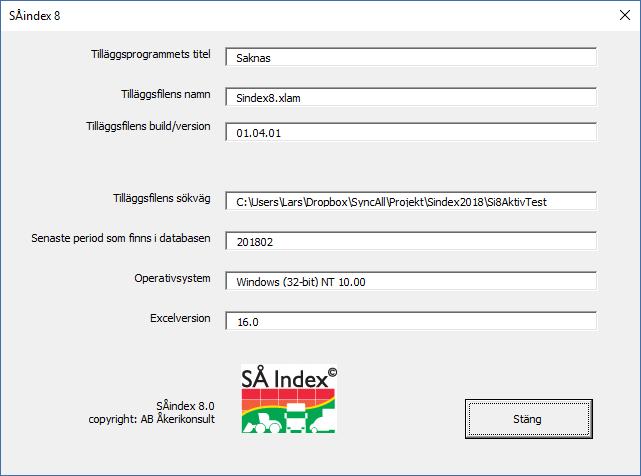This screenshot has height=476, width=641.
Task: Click the add-in path field starting C:\Users
Action: coord(411,201)
